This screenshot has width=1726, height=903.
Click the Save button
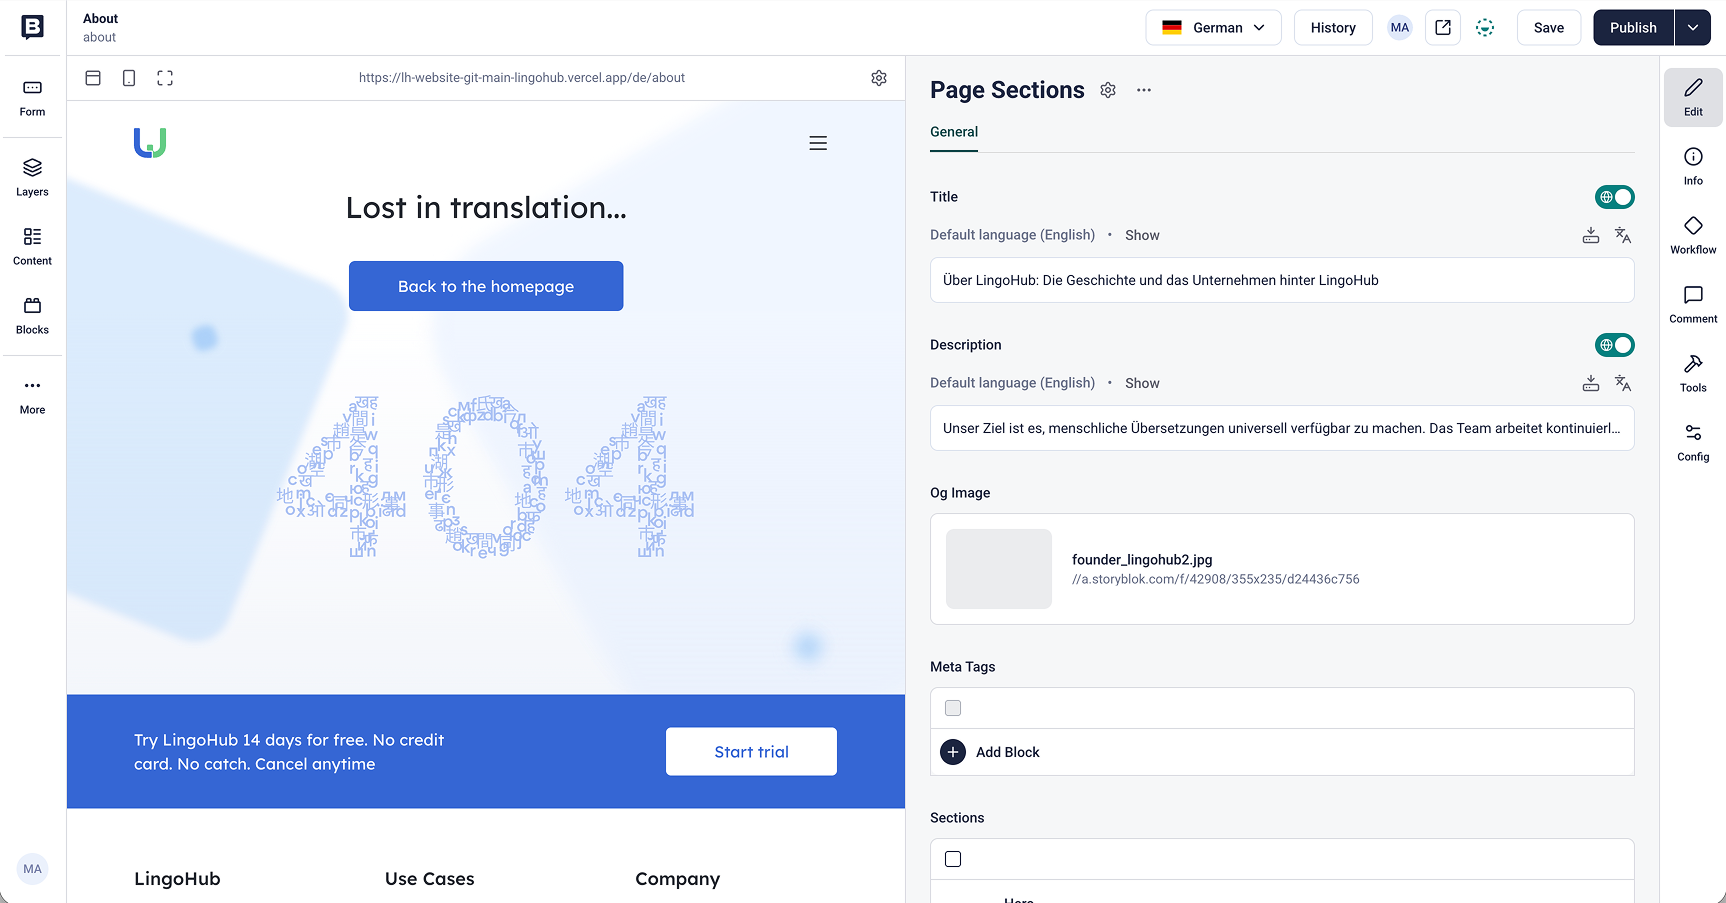point(1548,28)
